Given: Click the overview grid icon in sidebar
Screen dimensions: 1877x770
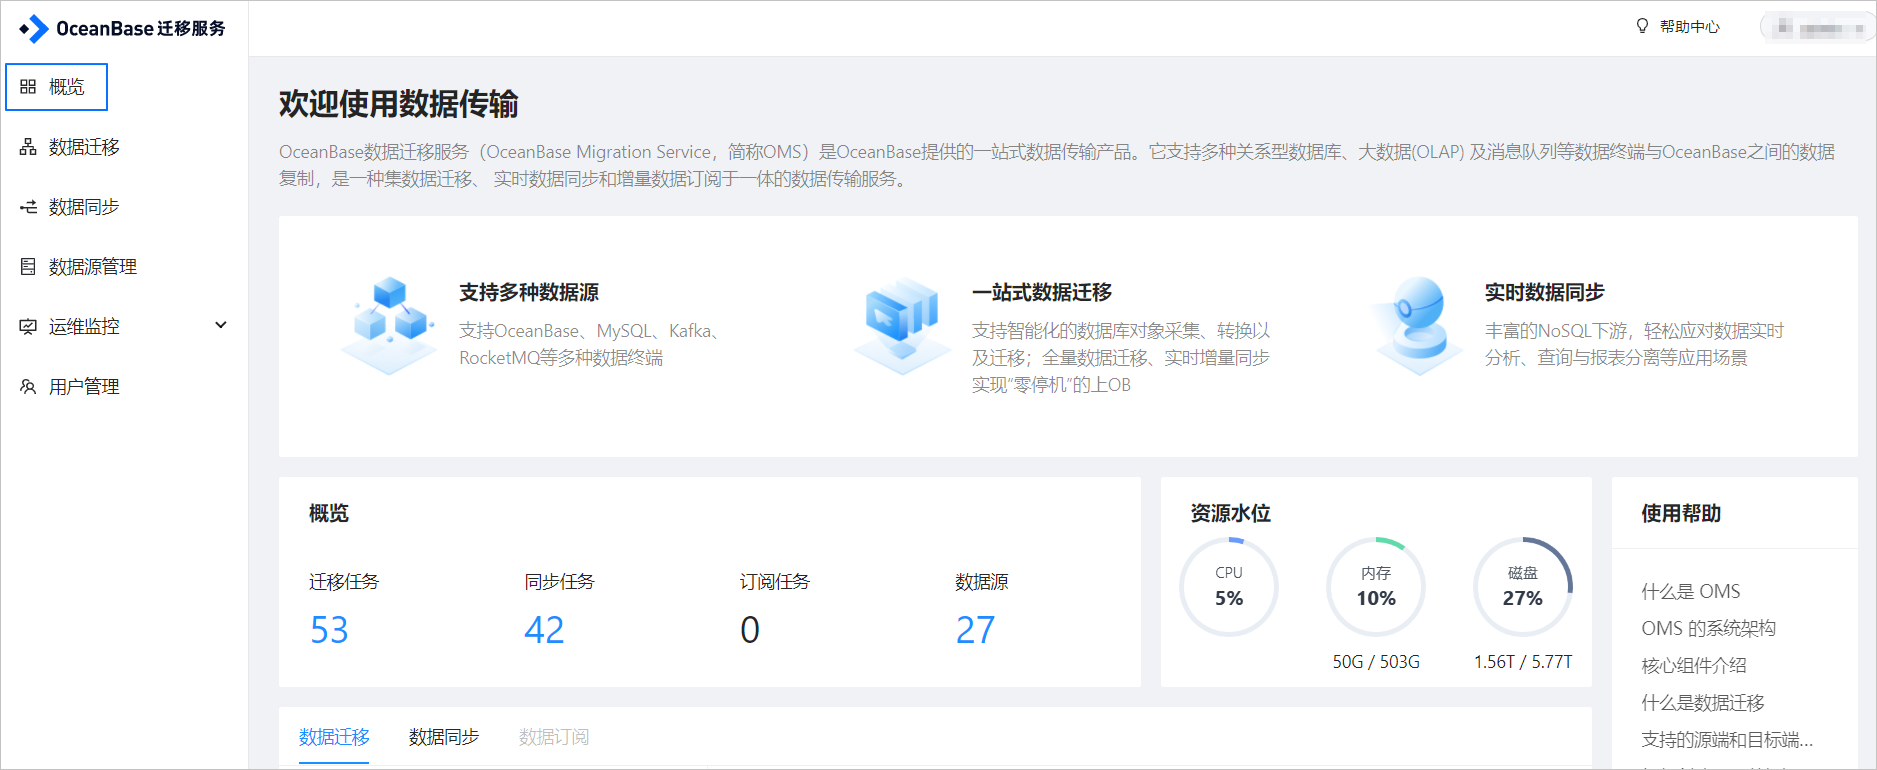Looking at the screenshot, I should pos(28,87).
